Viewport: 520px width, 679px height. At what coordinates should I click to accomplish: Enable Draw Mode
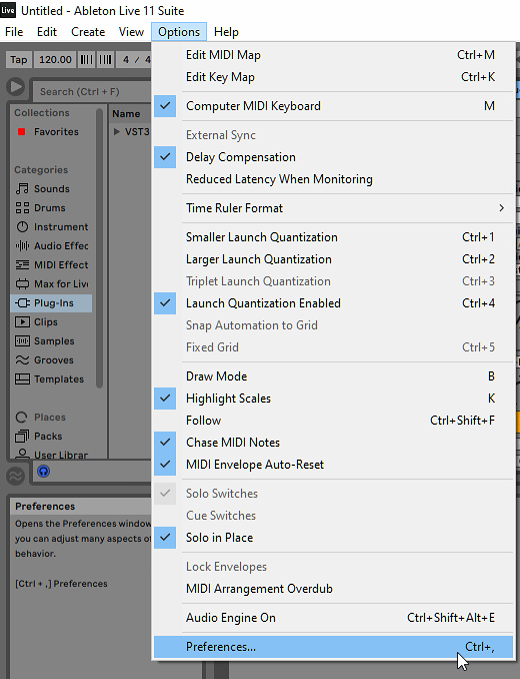tap(333, 377)
